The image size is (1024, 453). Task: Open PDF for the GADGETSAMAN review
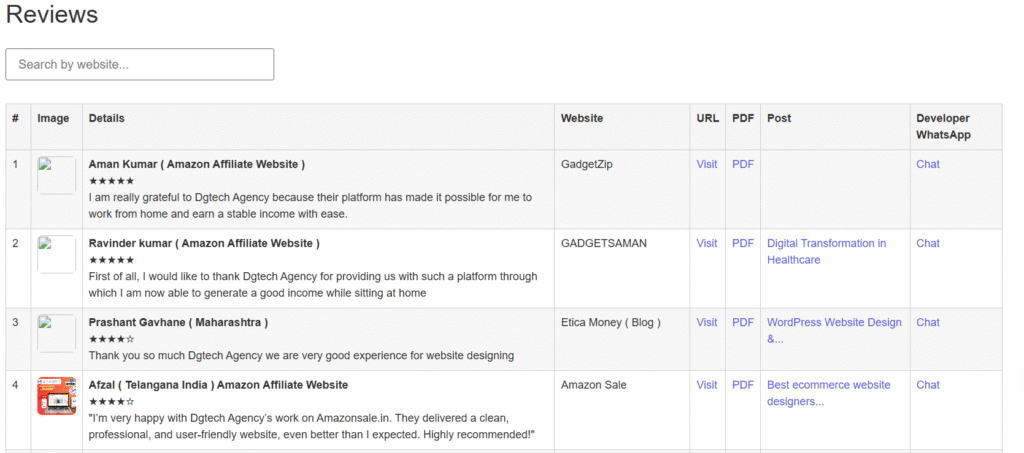[743, 243]
